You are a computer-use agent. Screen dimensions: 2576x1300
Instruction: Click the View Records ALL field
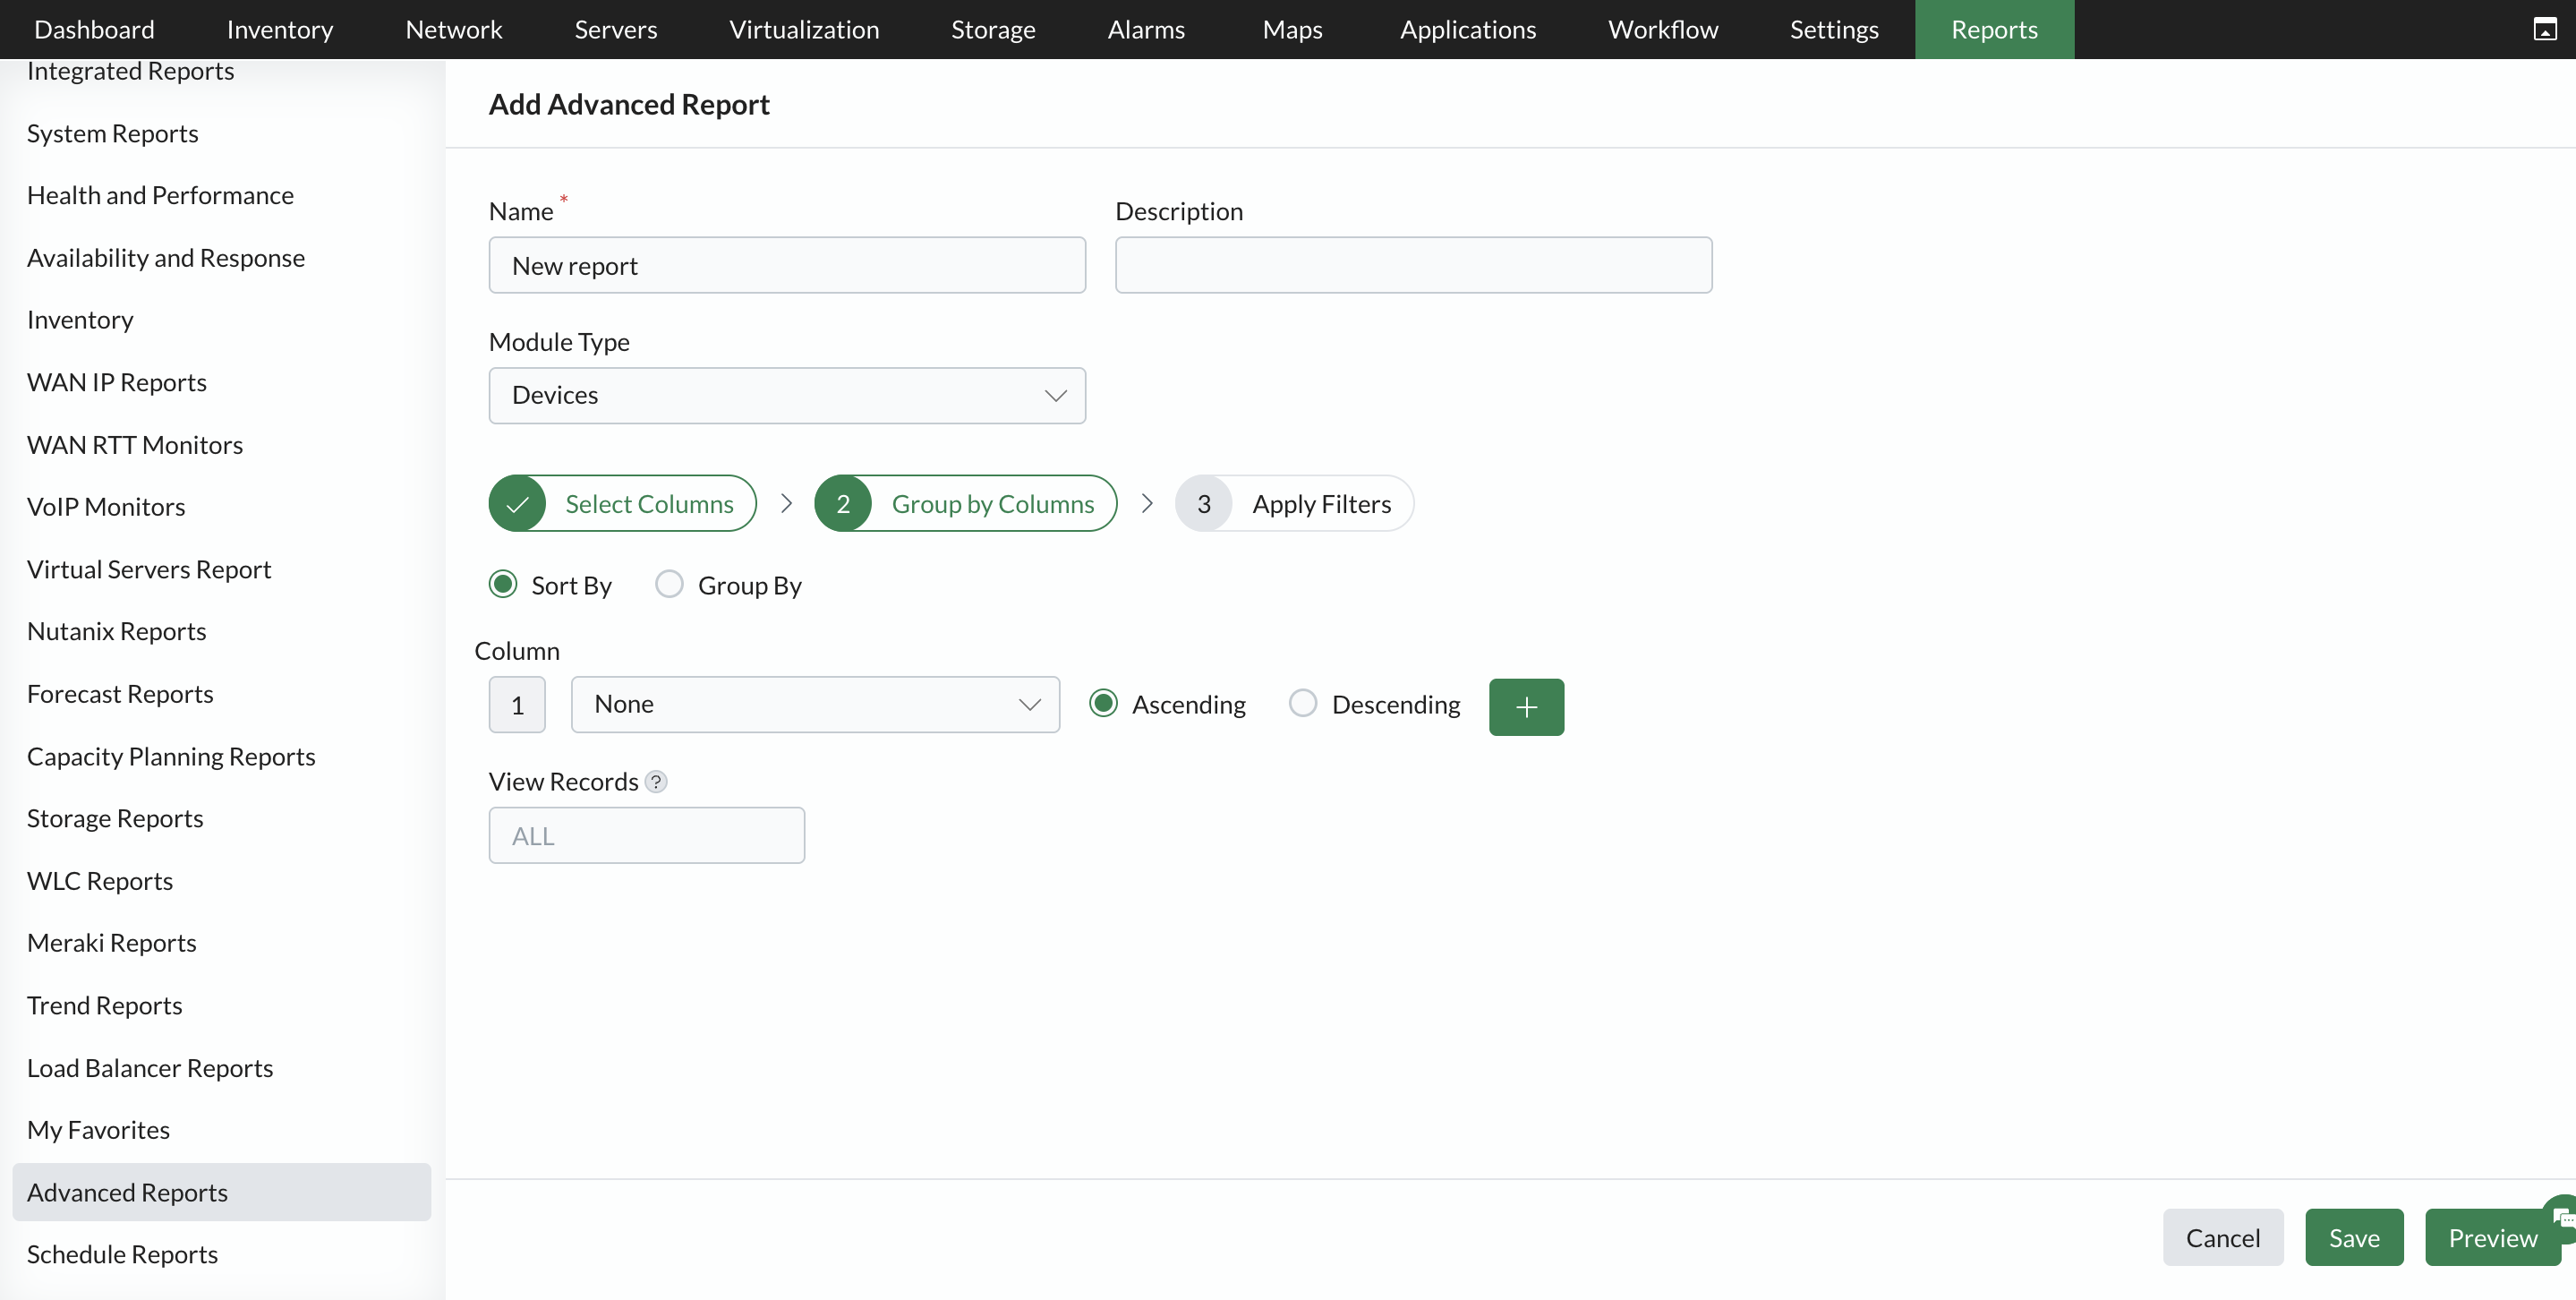pos(646,835)
